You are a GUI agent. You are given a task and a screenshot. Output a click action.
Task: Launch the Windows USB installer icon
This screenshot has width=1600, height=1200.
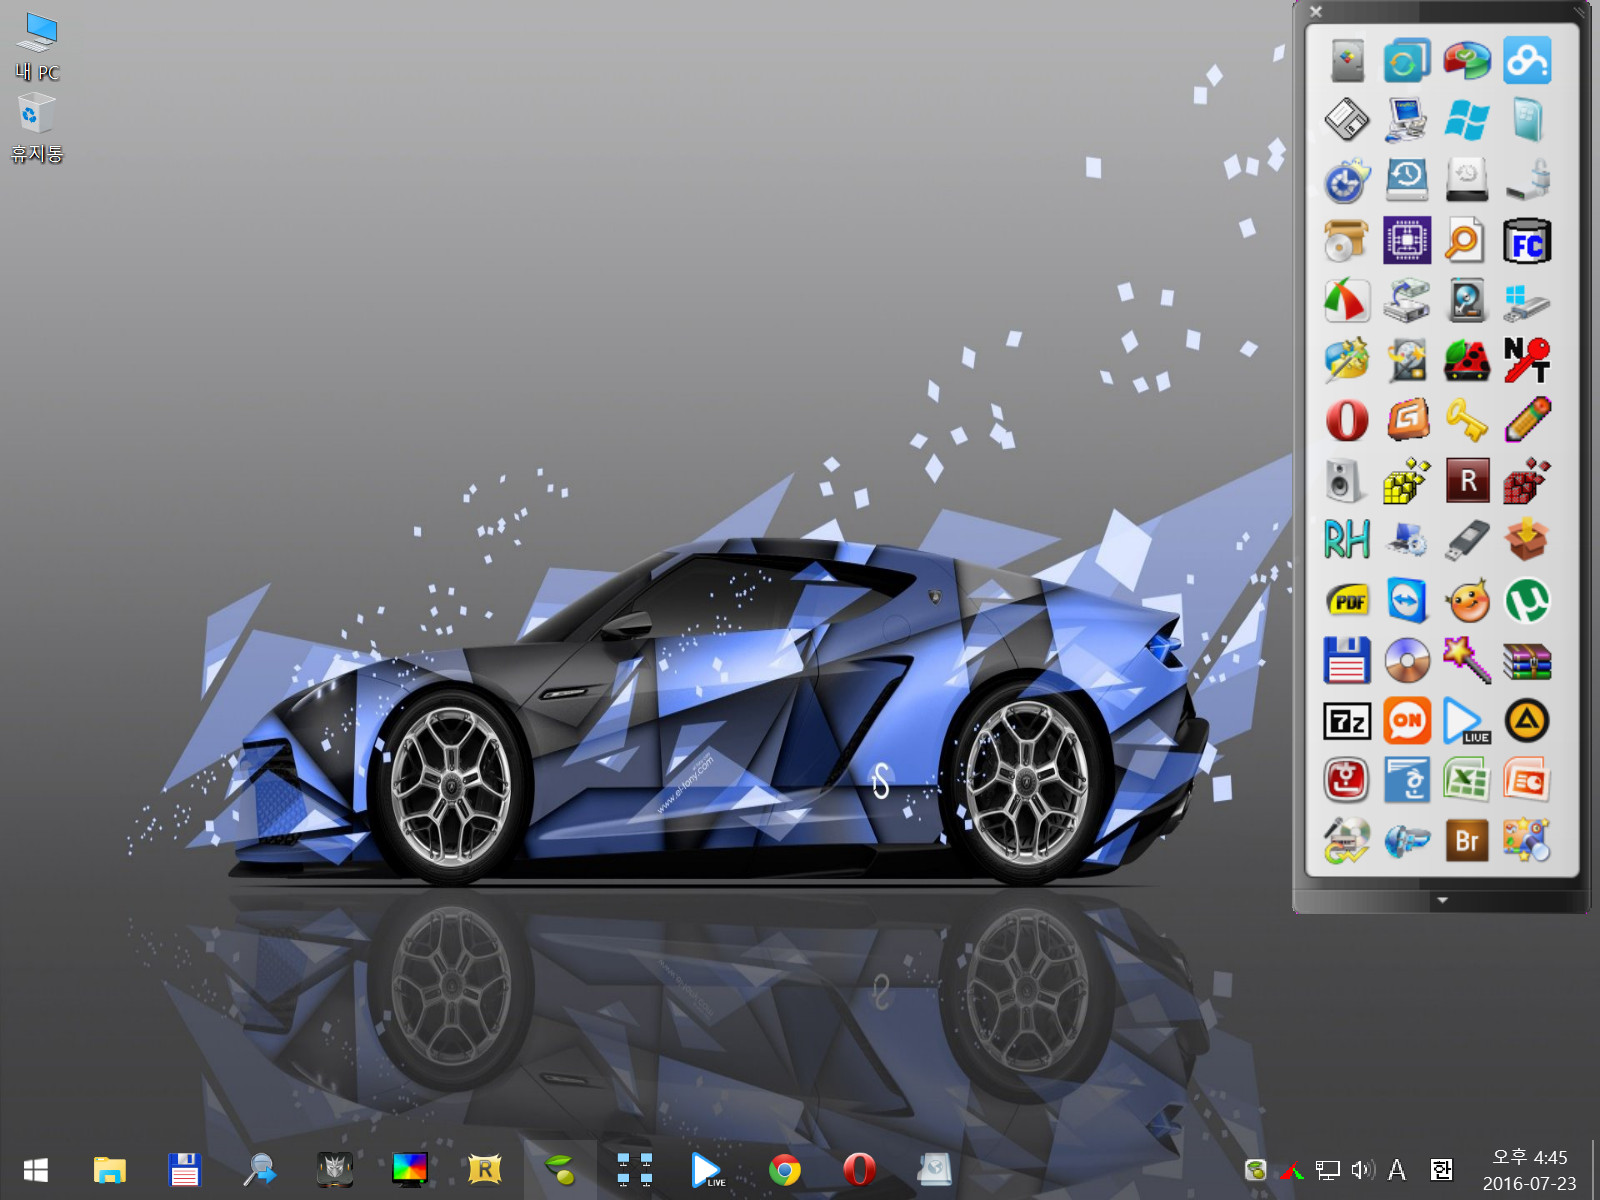coord(1527,301)
